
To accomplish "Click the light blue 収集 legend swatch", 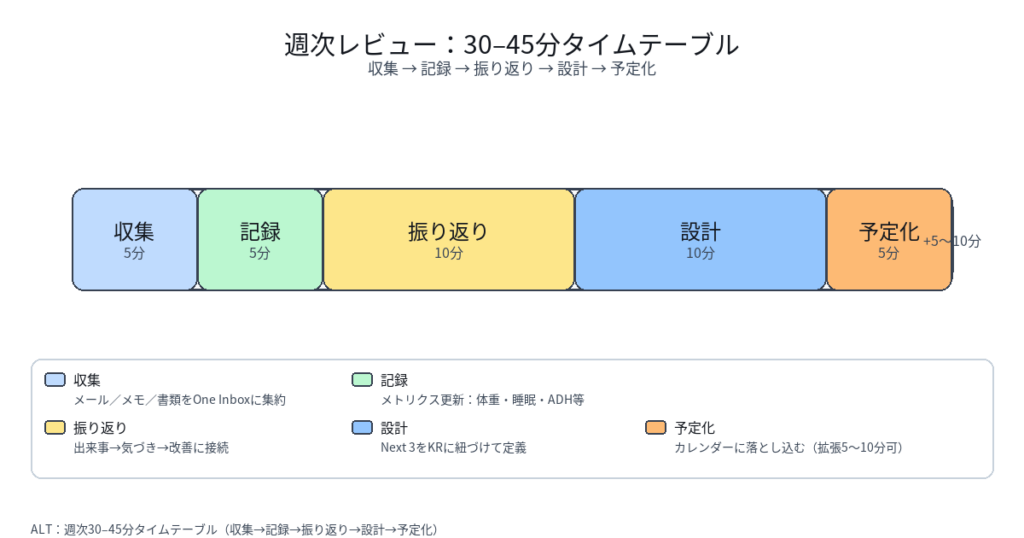I will point(55,380).
